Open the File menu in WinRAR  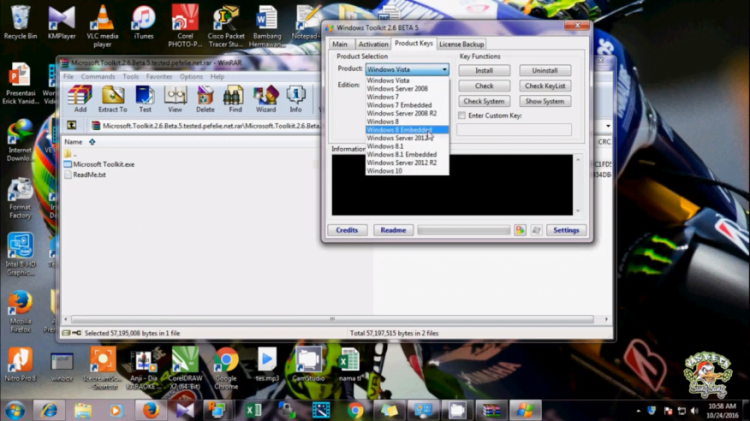(x=68, y=77)
